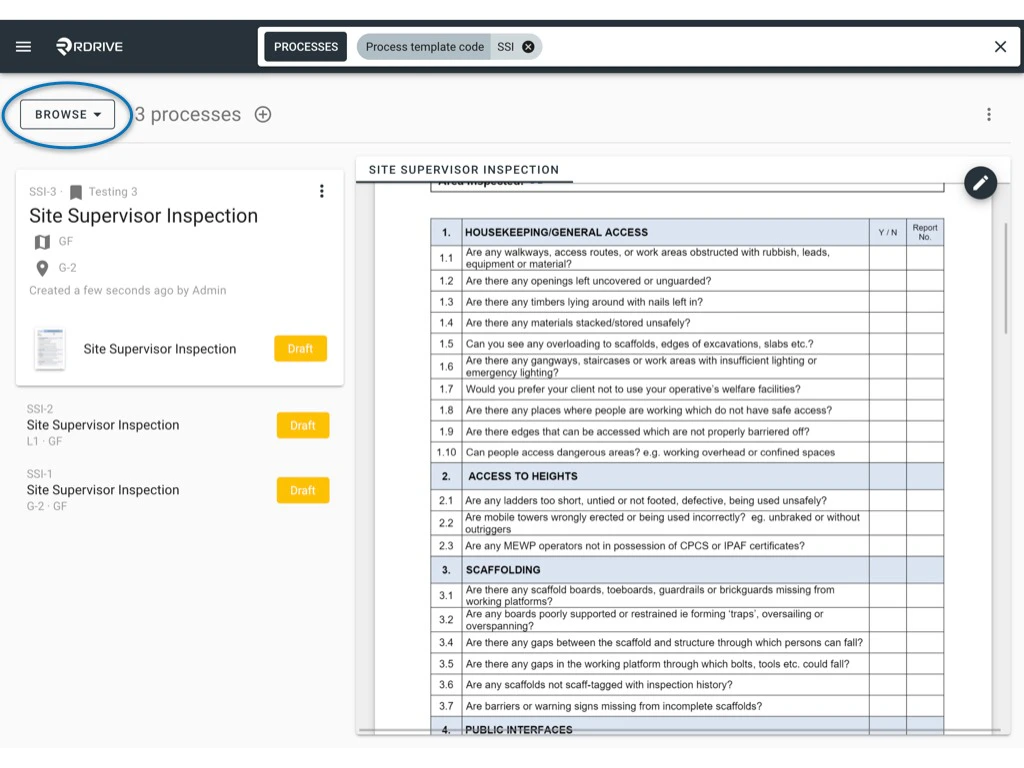
Task: Click the Site Supervisor Inspection card title
Action: click(144, 216)
